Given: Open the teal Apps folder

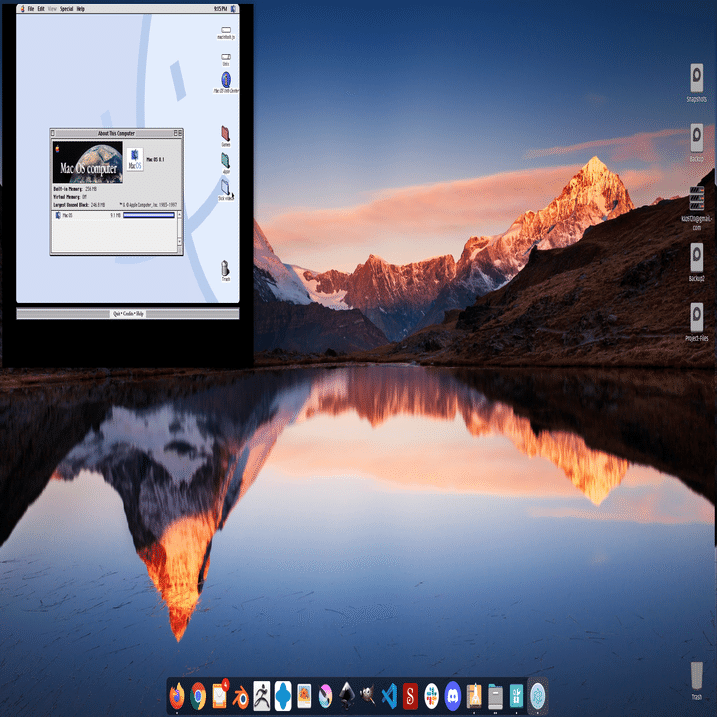Looking at the screenshot, I should (225, 161).
